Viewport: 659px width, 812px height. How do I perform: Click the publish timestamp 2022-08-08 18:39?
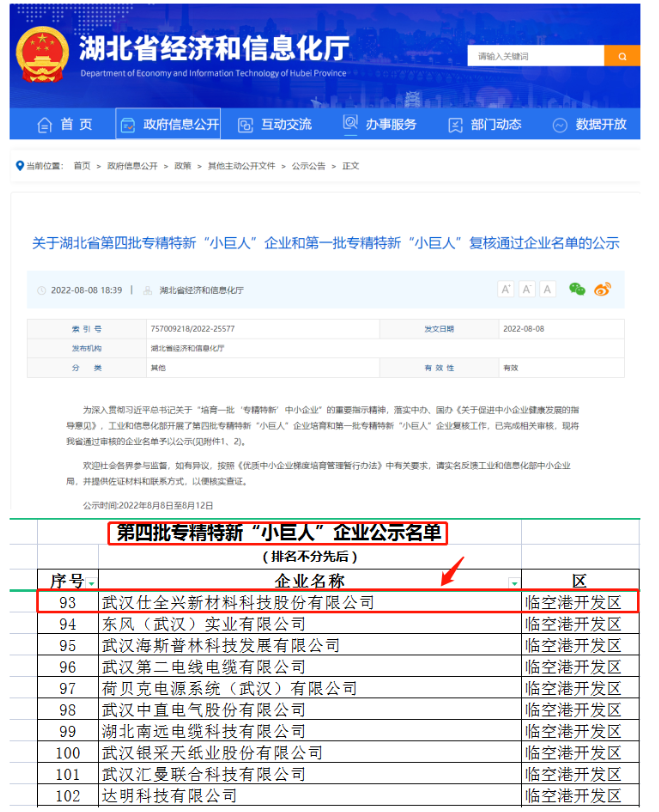(x=86, y=291)
